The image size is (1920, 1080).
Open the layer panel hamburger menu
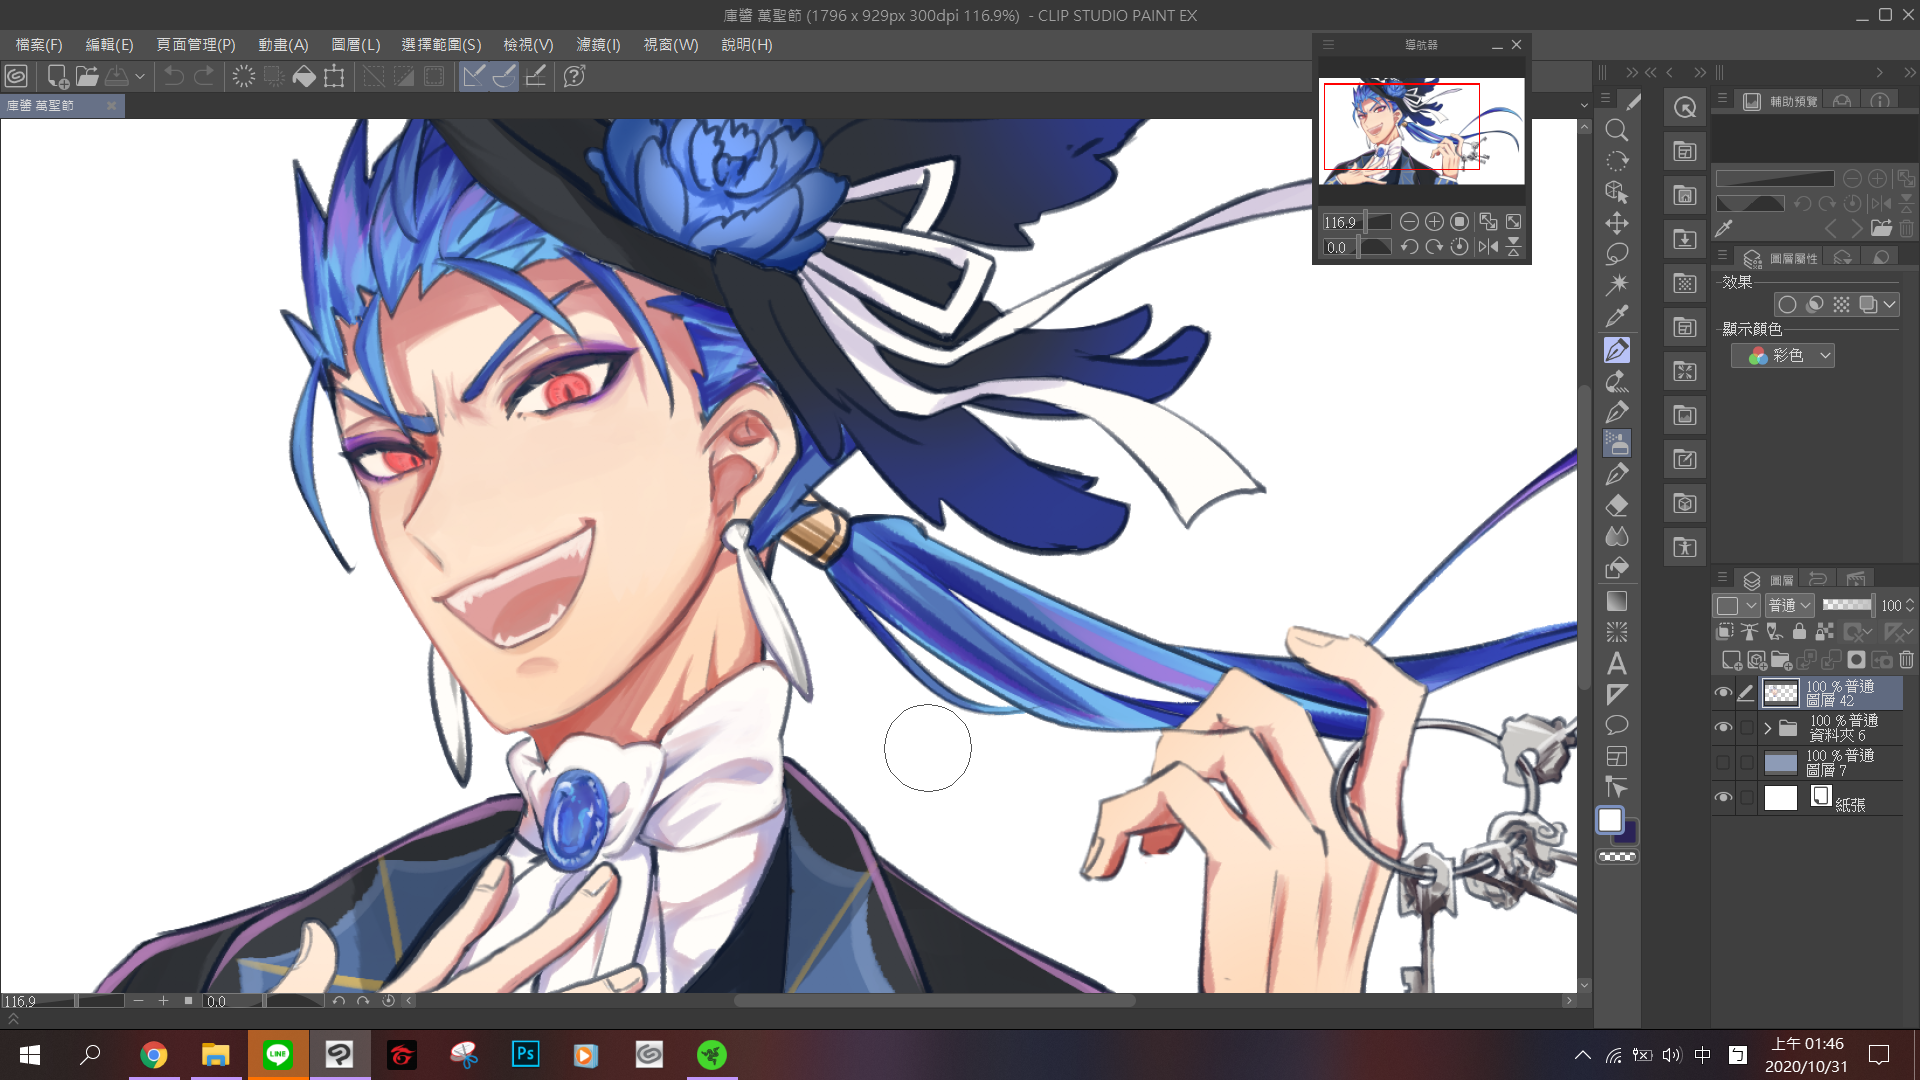[1722, 578]
